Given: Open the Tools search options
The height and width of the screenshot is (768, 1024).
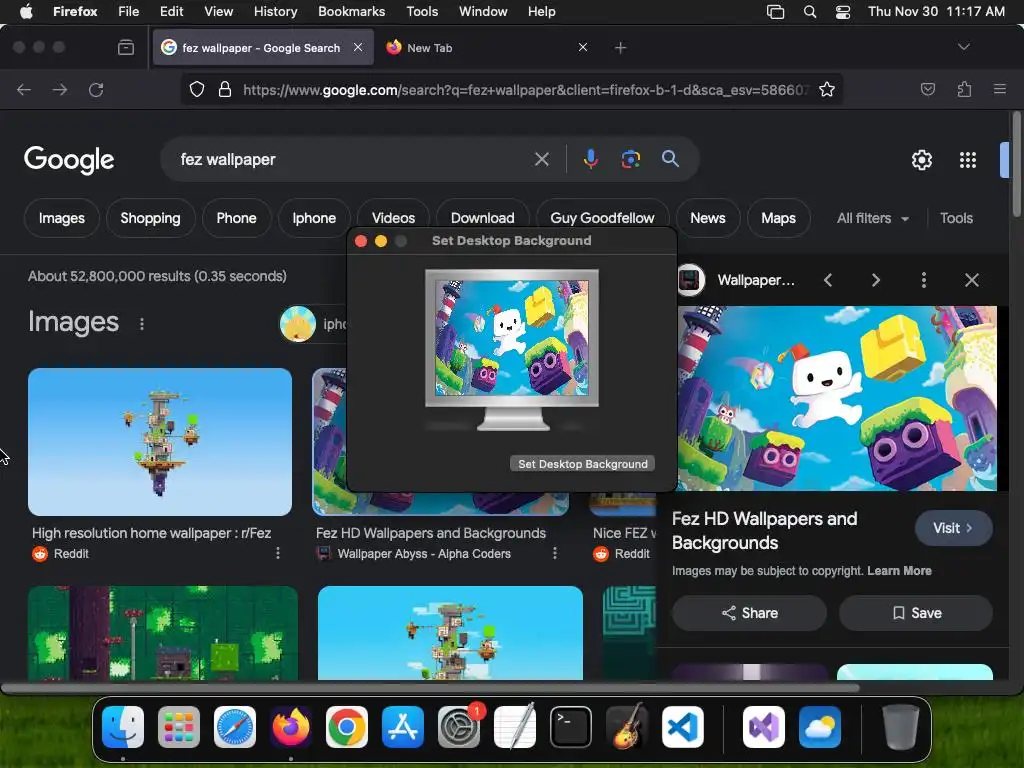Looking at the screenshot, I should [956, 218].
